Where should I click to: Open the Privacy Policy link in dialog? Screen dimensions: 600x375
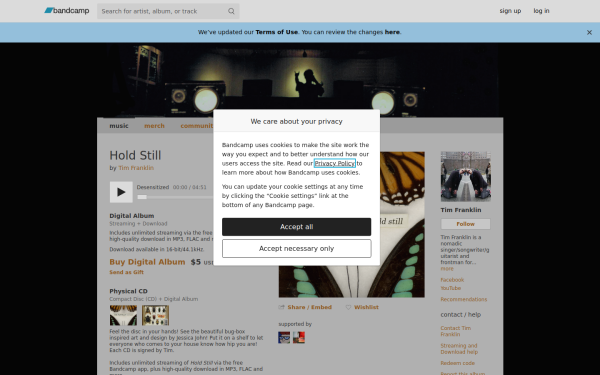pyautogui.click(x=334, y=163)
